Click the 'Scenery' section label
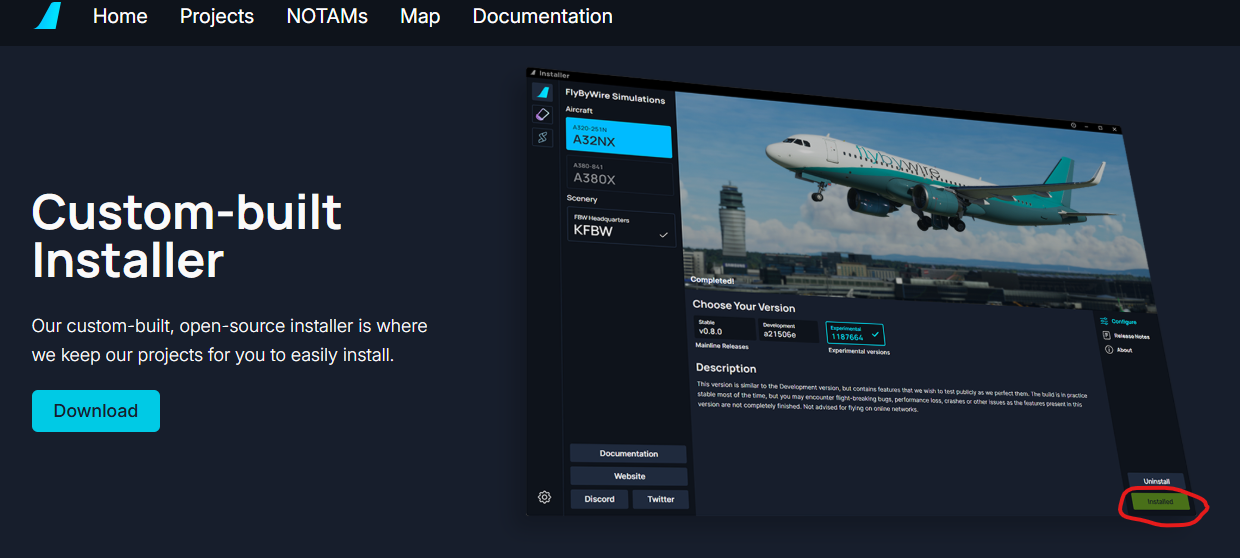This screenshot has height=558, width=1240. click(582, 198)
